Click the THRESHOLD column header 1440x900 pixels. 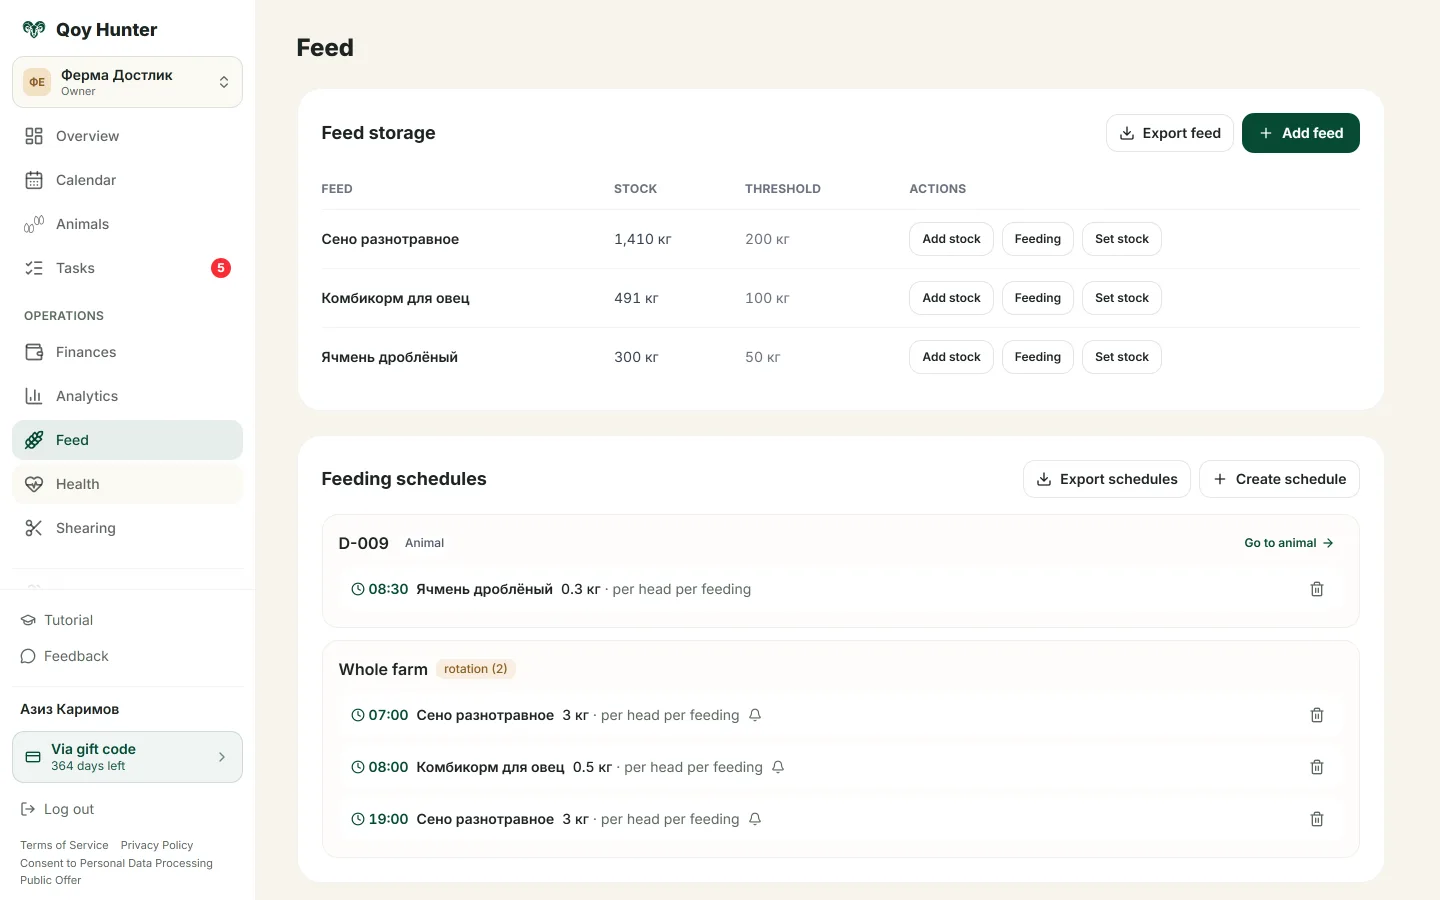(783, 189)
